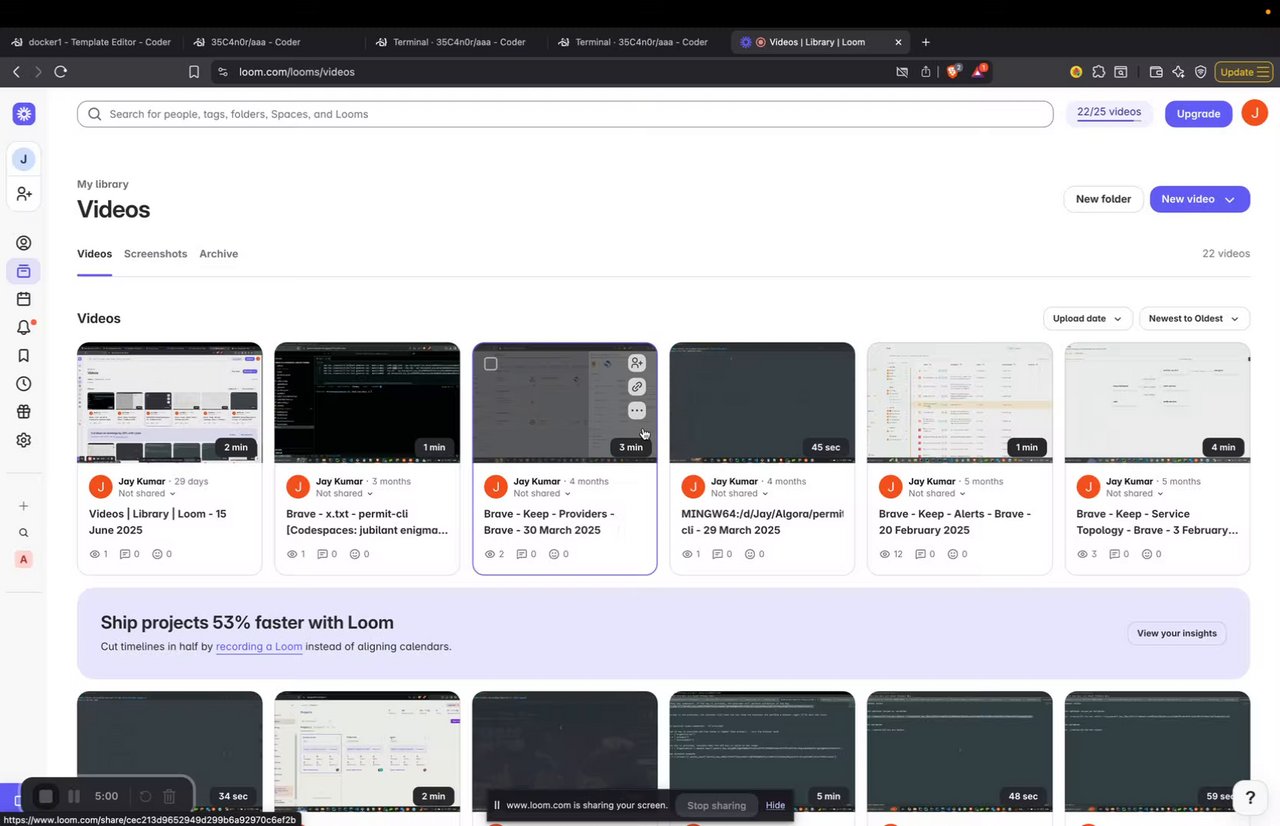Open the browser Update menu button
Image resolution: width=1280 pixels, height=826 pixels.
pyautogui.click(x=1245, y=72)
